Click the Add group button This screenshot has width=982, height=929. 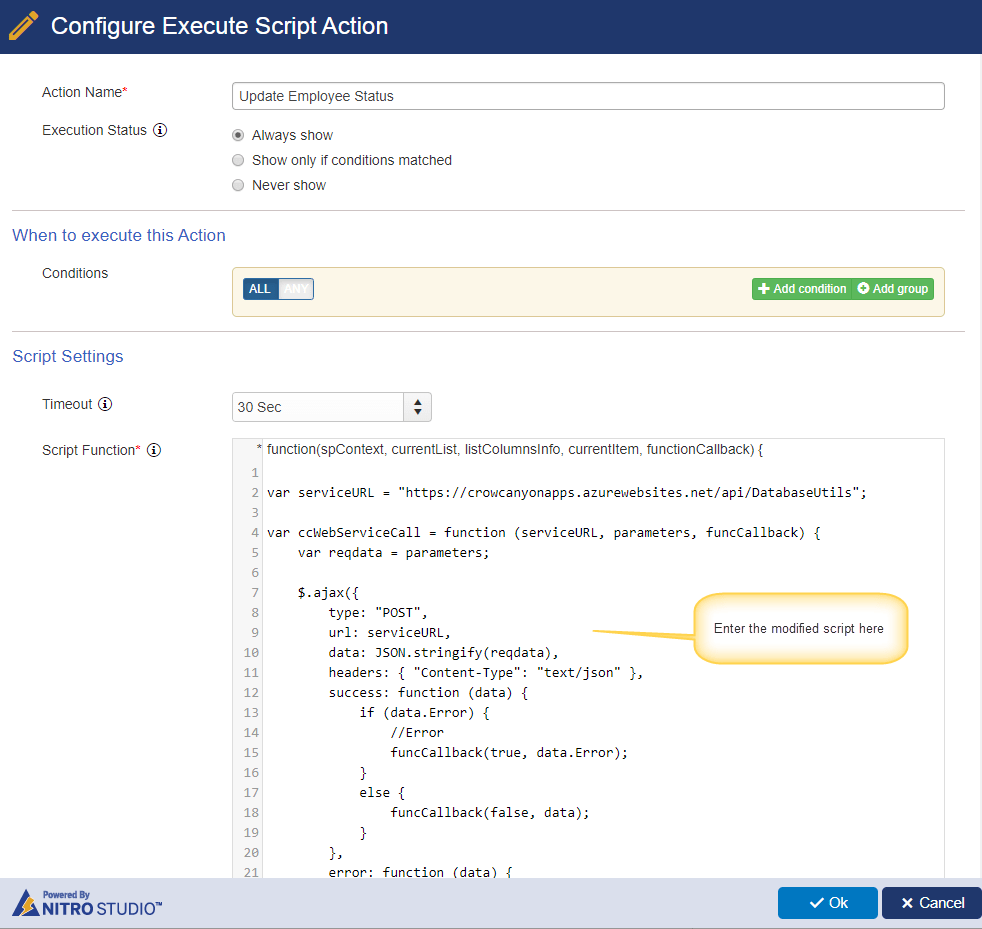point(893,289)
